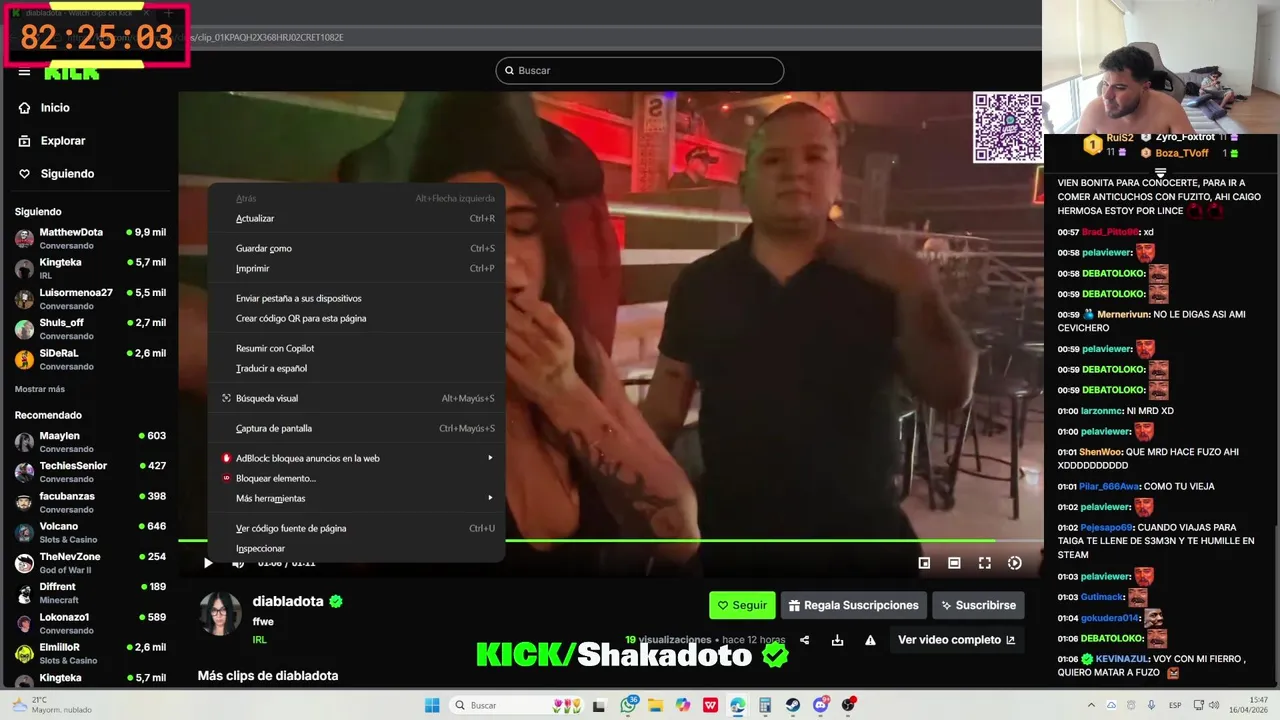
Task: Open Volcano Slots & Casino channel row
Action: tap(89, 532)
